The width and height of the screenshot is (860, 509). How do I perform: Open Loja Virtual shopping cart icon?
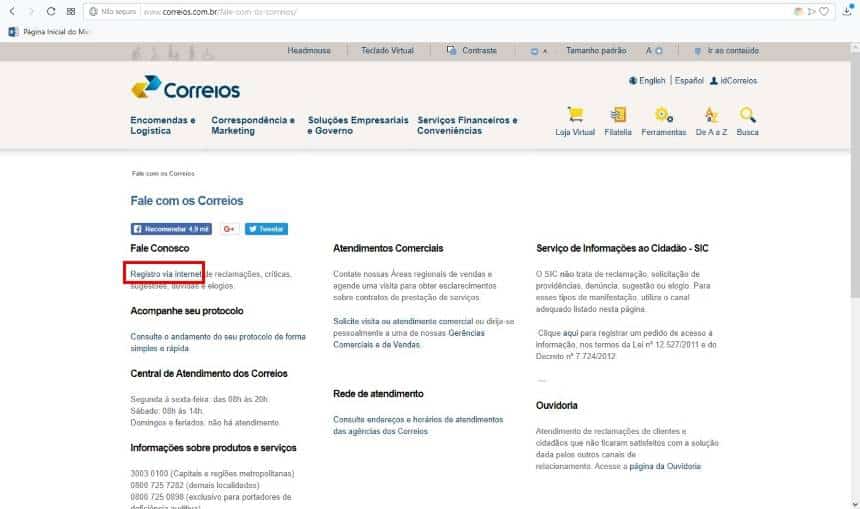575,115
